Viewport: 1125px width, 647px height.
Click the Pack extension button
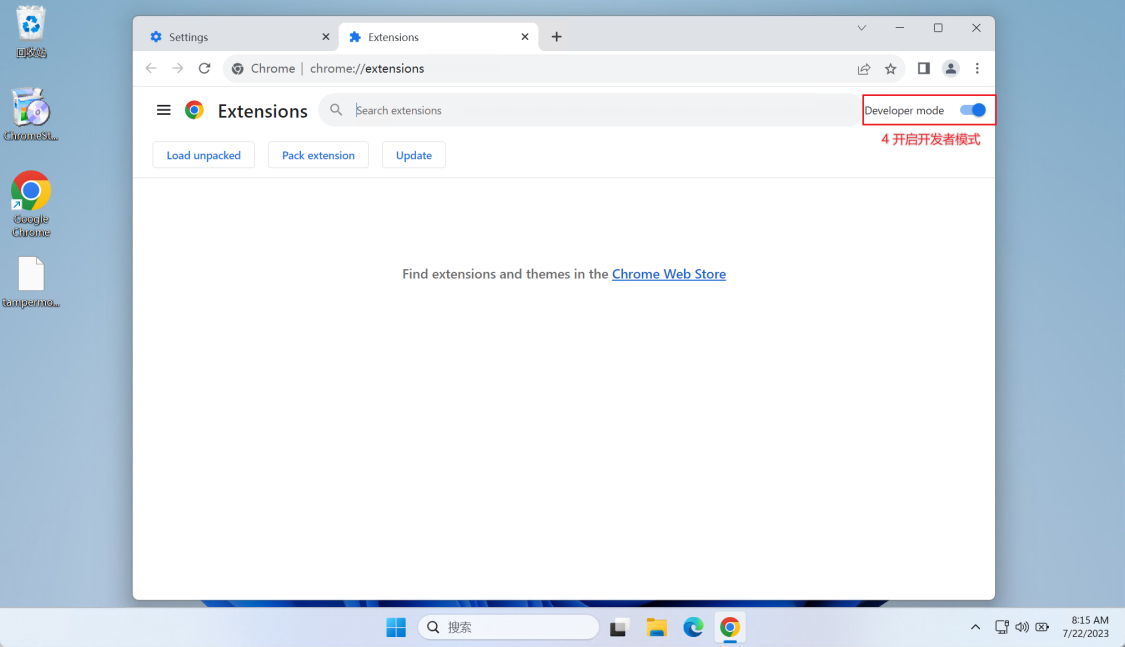[319, 155]
